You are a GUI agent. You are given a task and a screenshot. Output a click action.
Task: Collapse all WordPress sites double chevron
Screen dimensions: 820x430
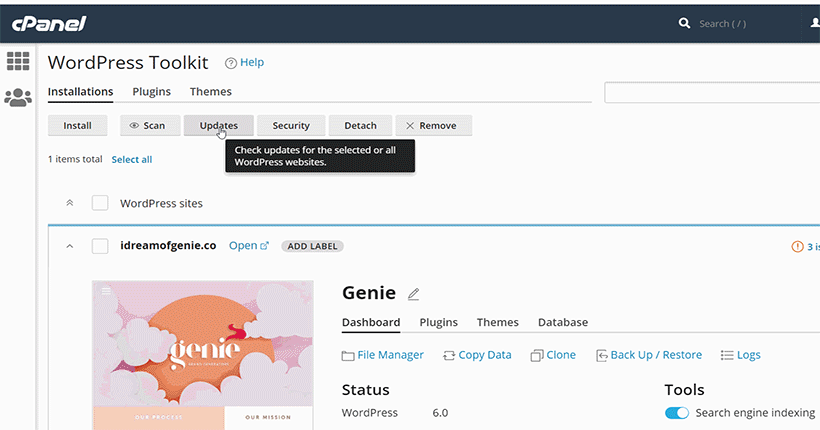70,203
